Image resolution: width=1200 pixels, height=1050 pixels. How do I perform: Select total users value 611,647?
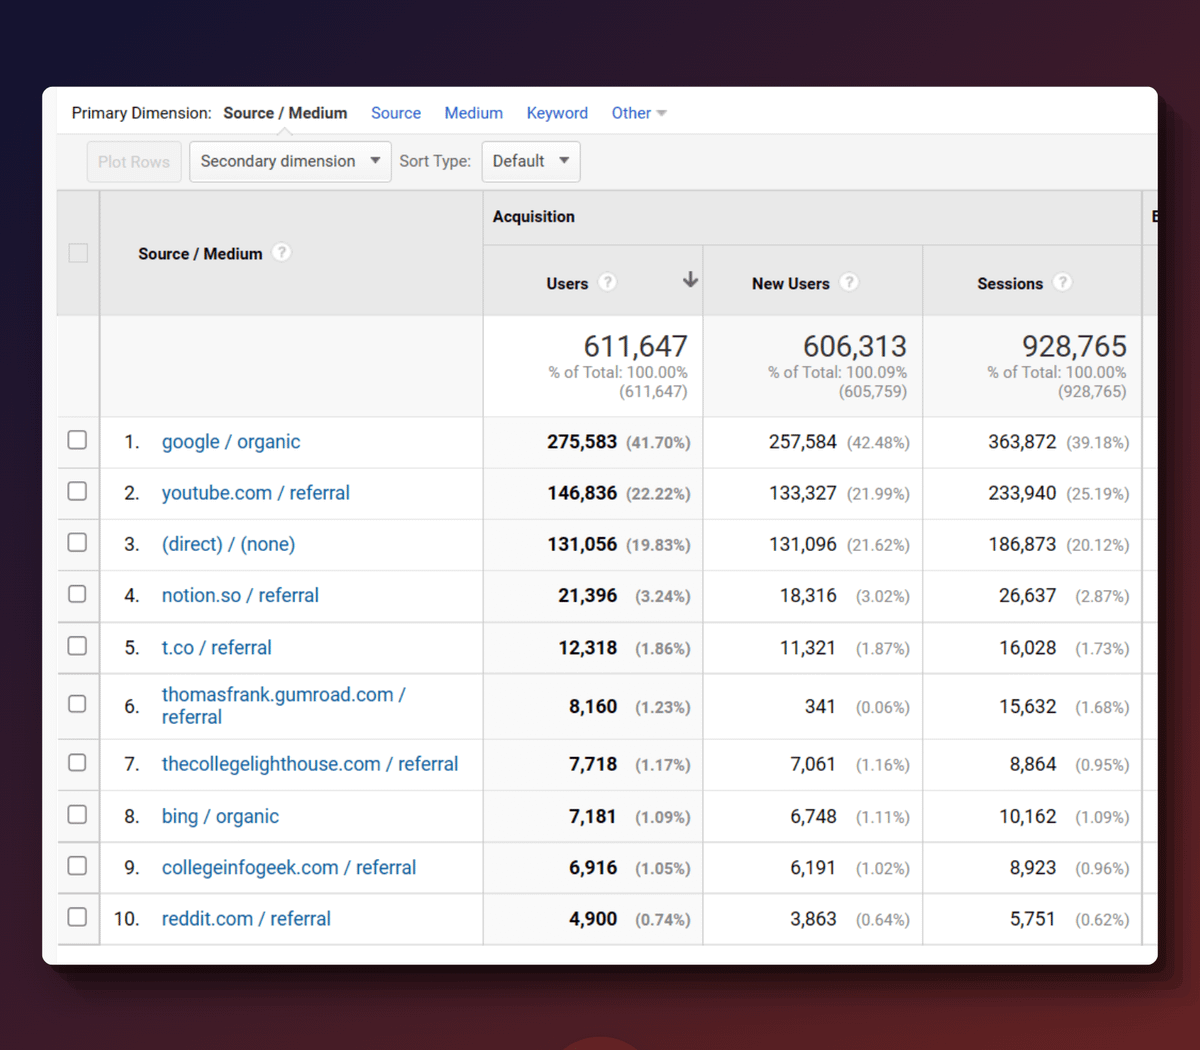coord(636,346)
